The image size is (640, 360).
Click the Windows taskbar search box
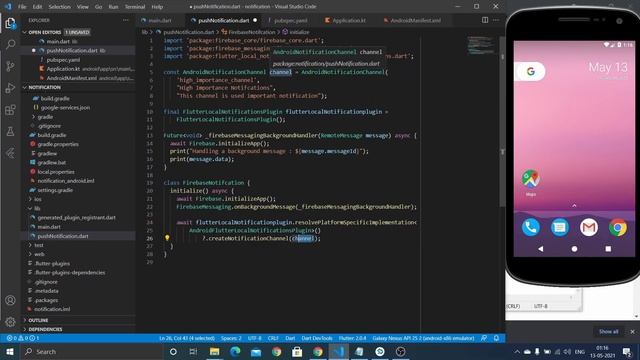pyautogui.click(x=91, y=351)
